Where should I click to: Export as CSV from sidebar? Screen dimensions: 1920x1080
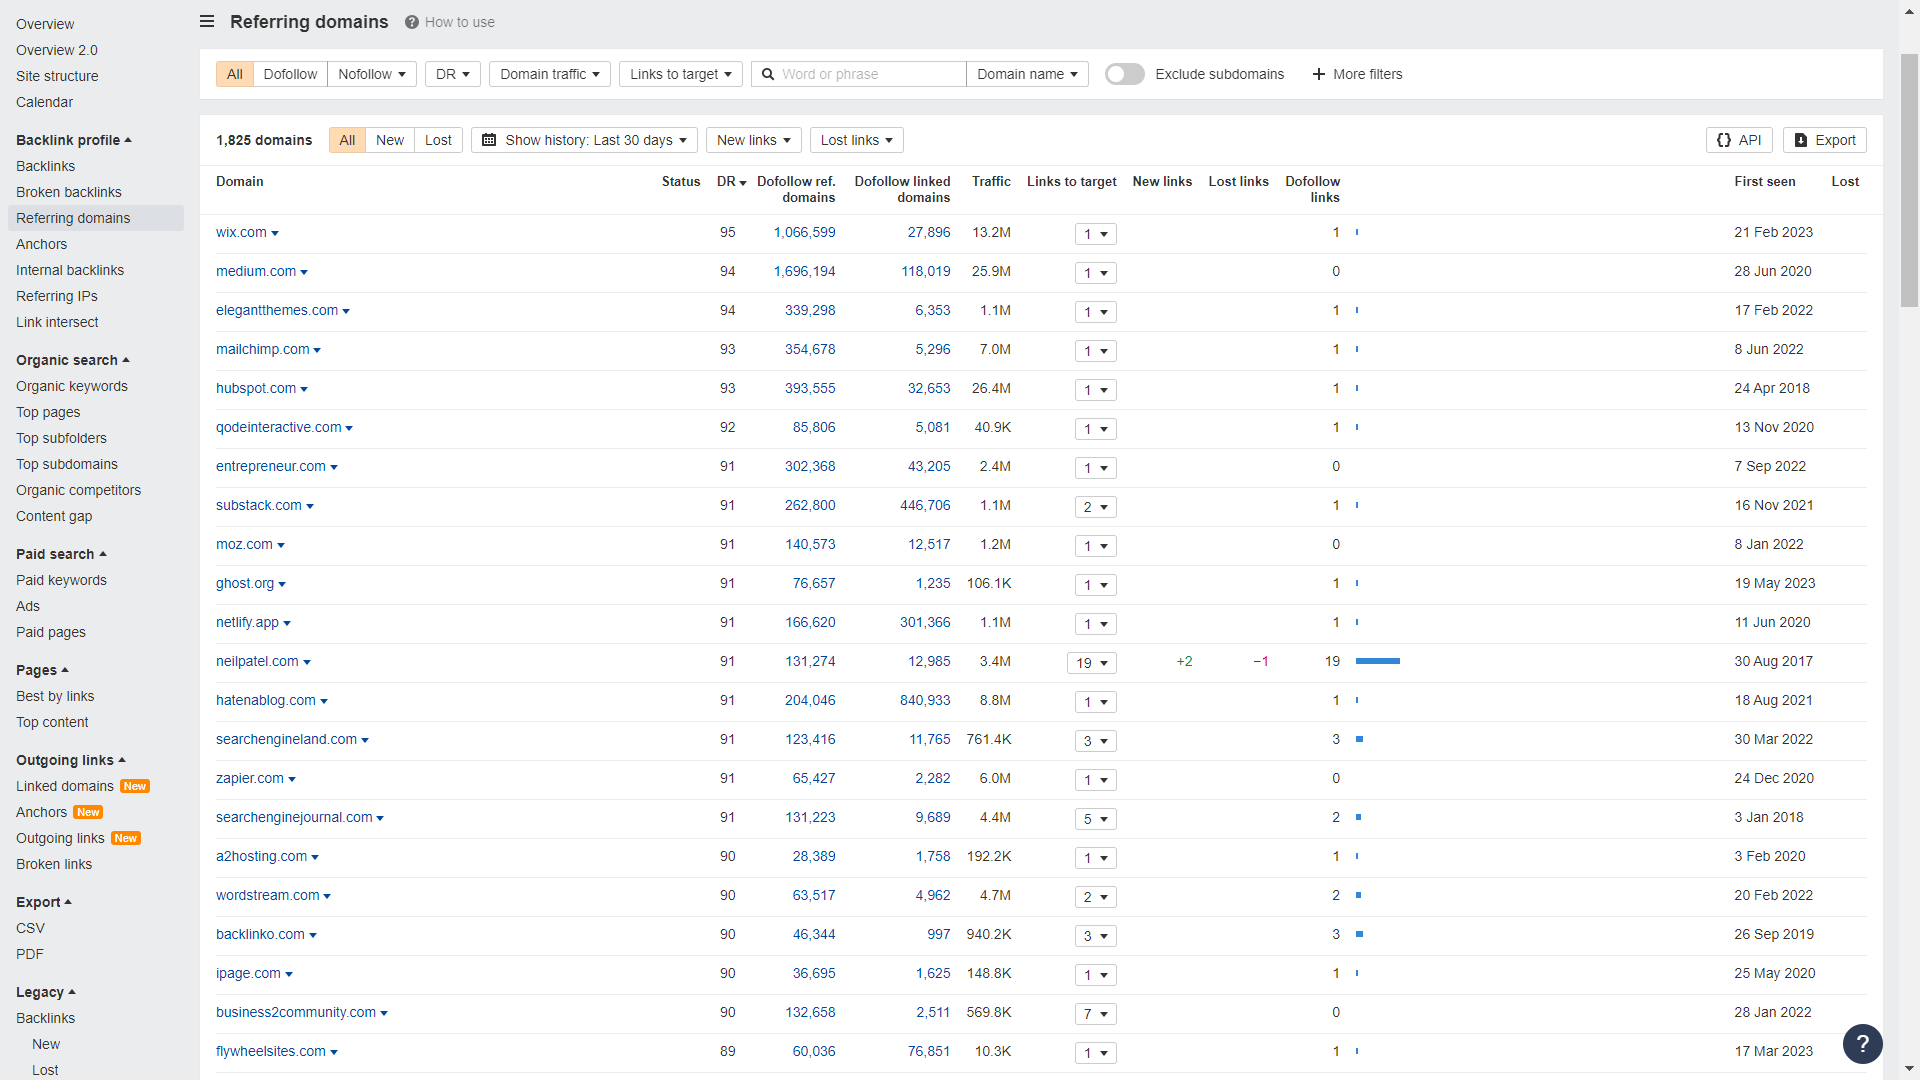[x=30, y=928]
